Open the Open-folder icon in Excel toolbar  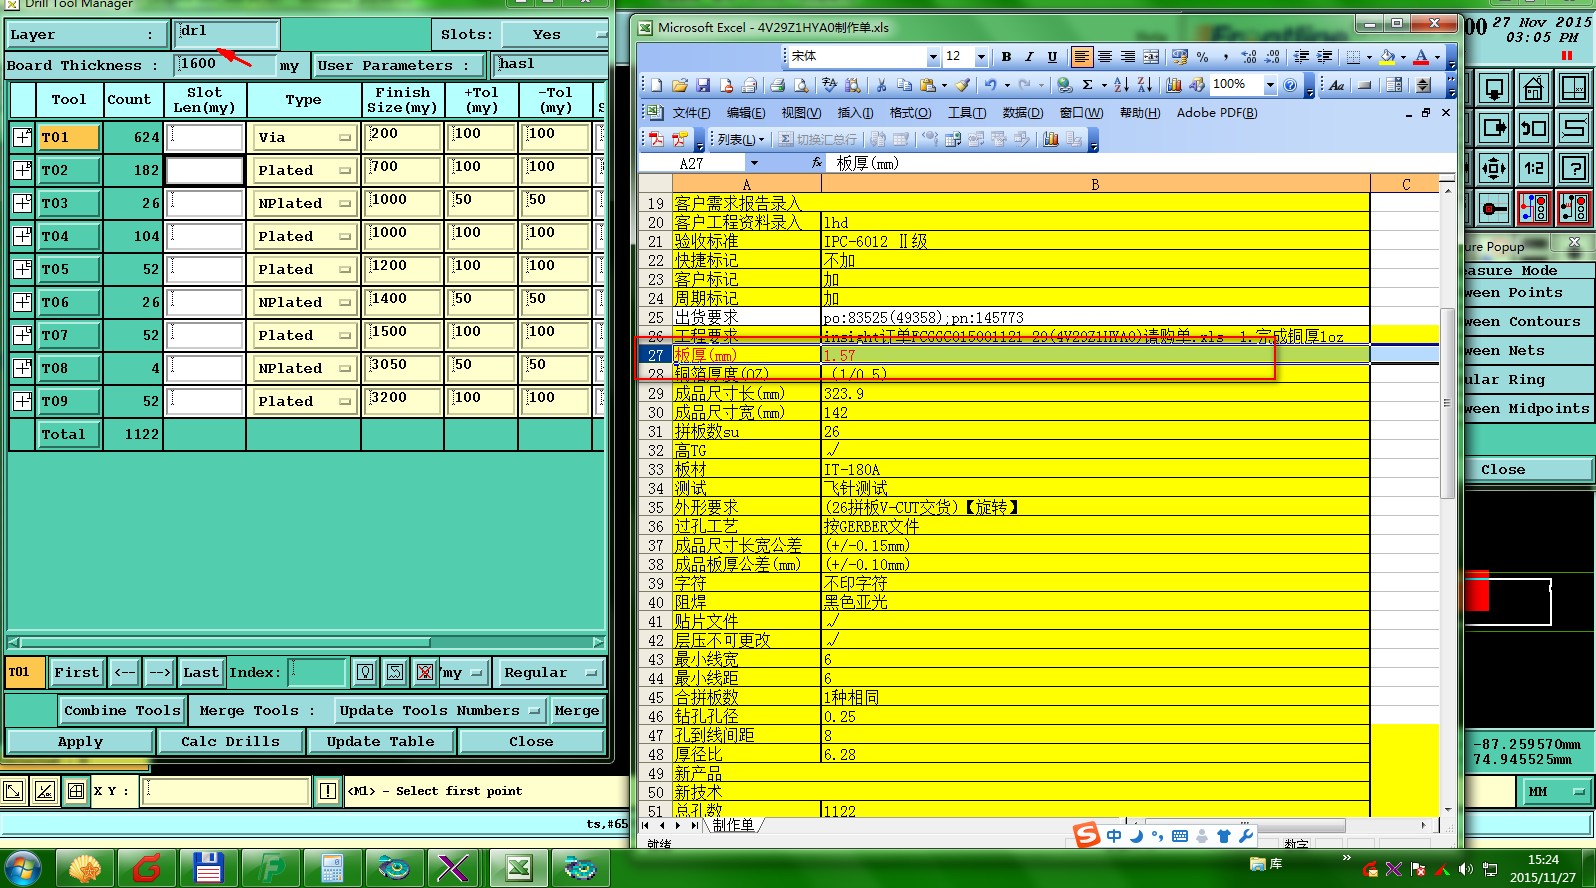(x=680, y=85)
